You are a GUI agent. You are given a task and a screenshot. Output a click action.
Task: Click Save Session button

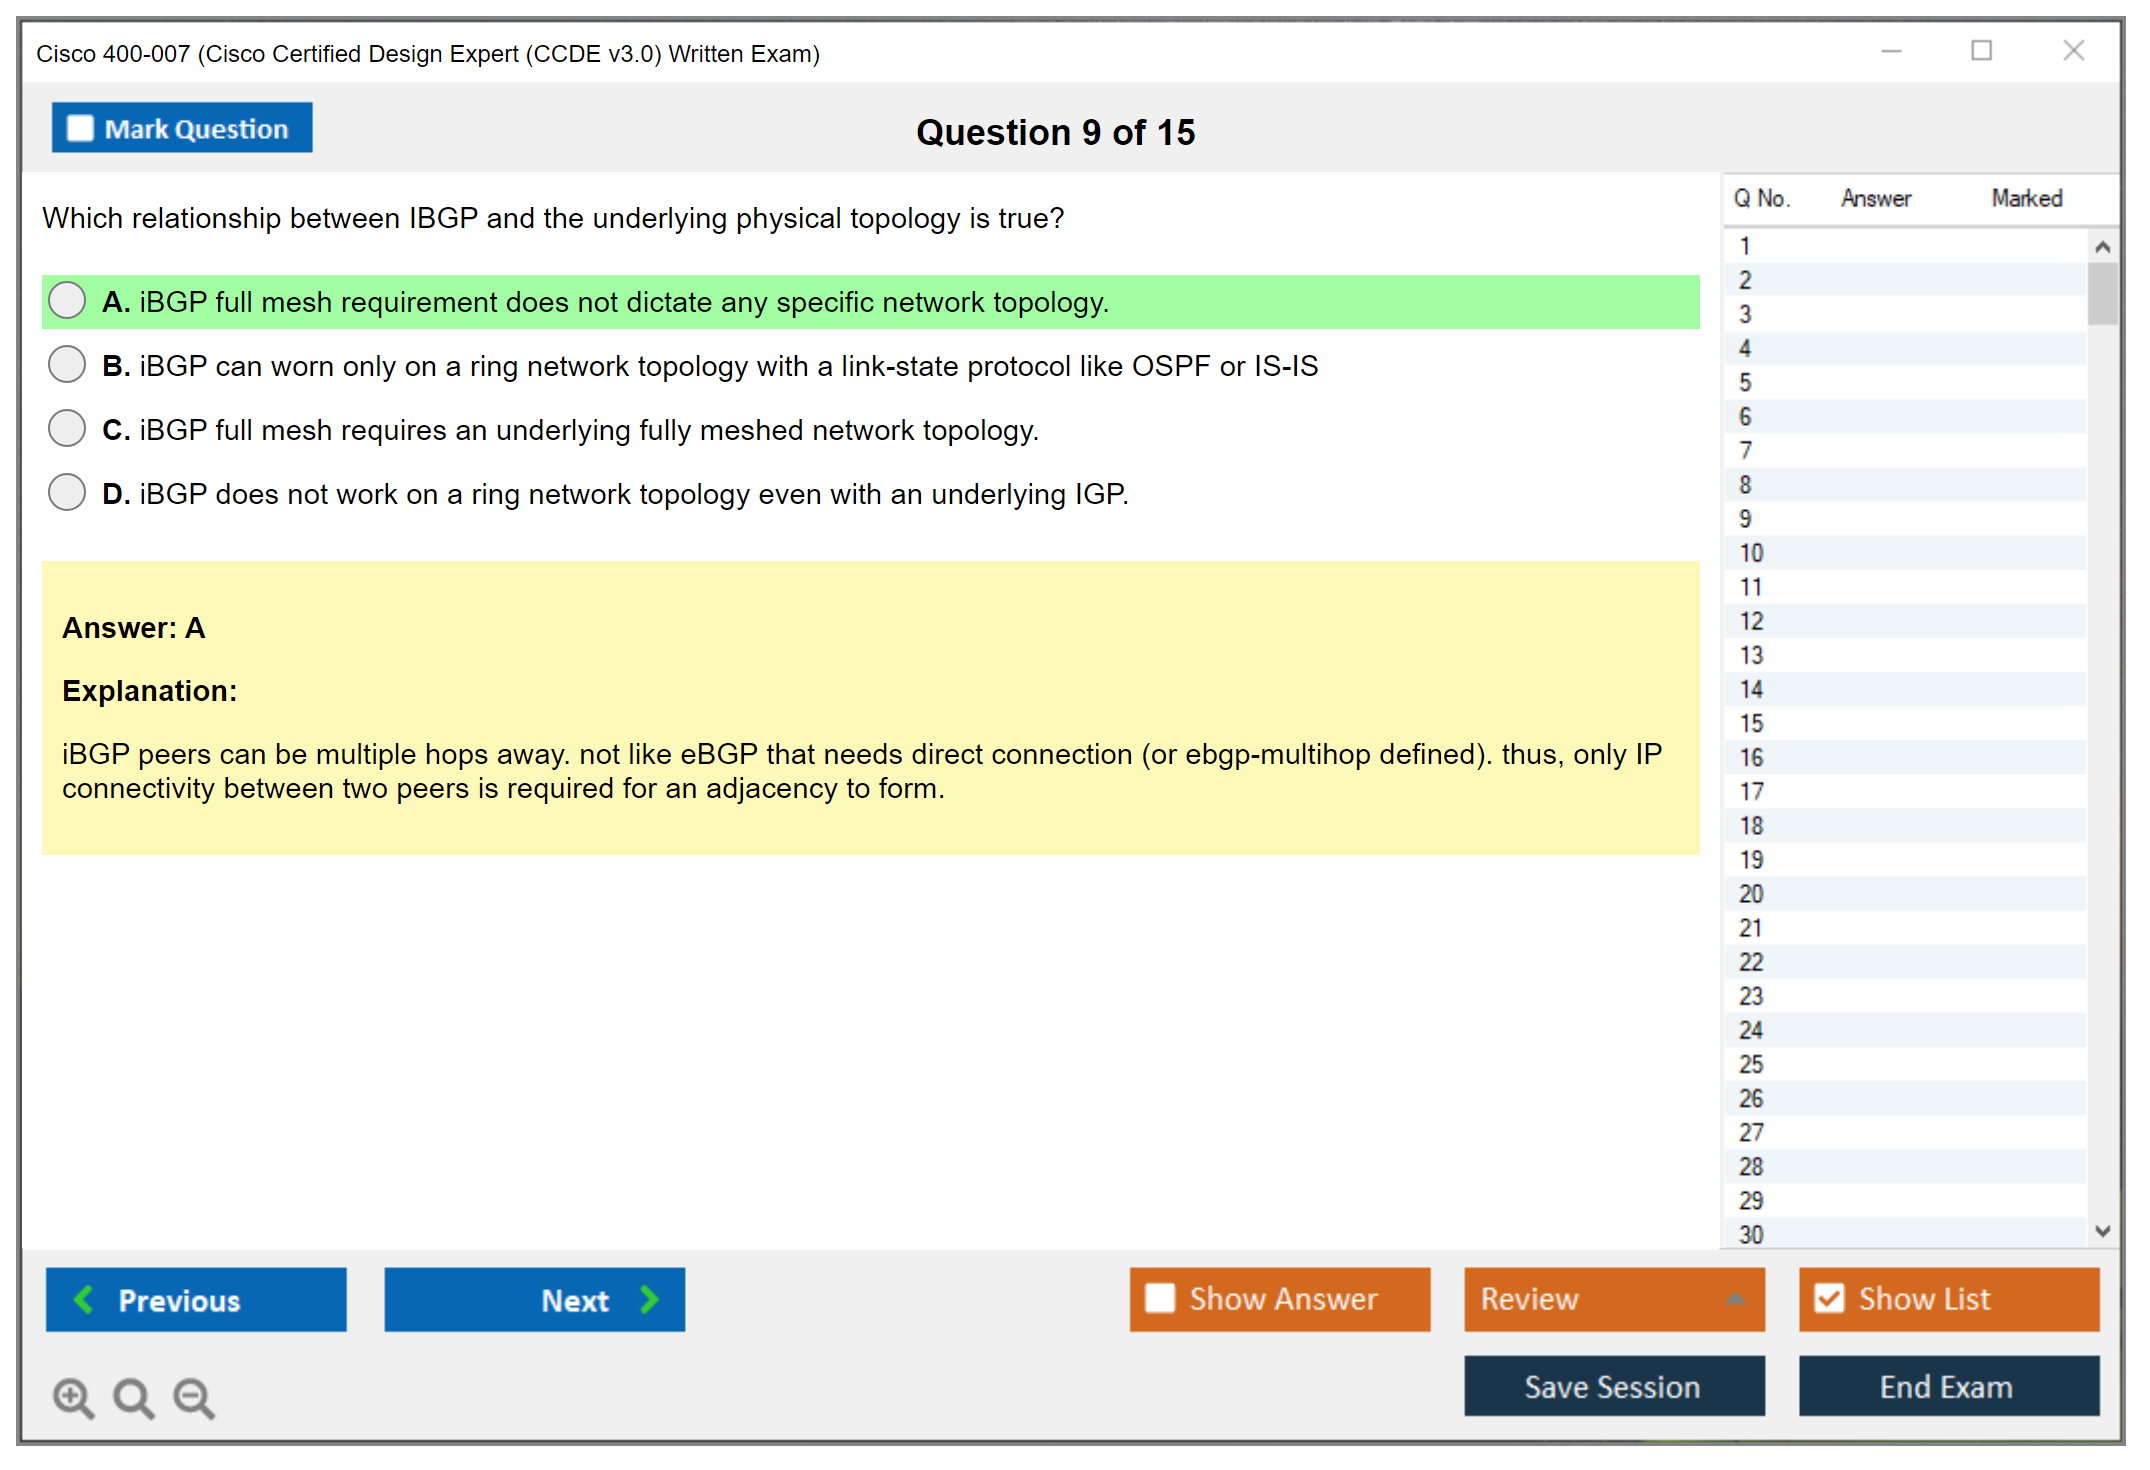[1614, 1387]
